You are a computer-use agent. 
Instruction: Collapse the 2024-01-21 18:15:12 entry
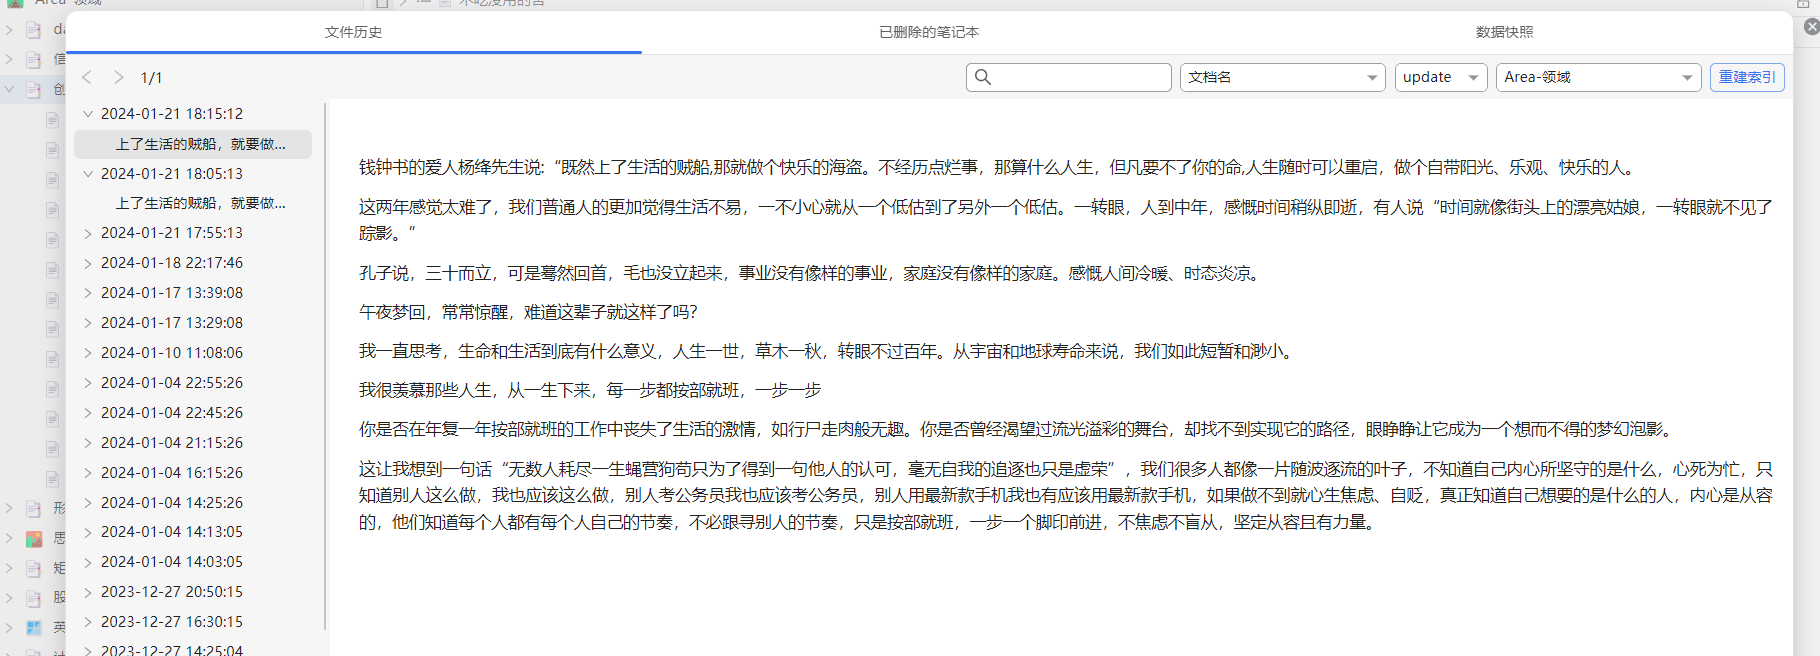88,114
